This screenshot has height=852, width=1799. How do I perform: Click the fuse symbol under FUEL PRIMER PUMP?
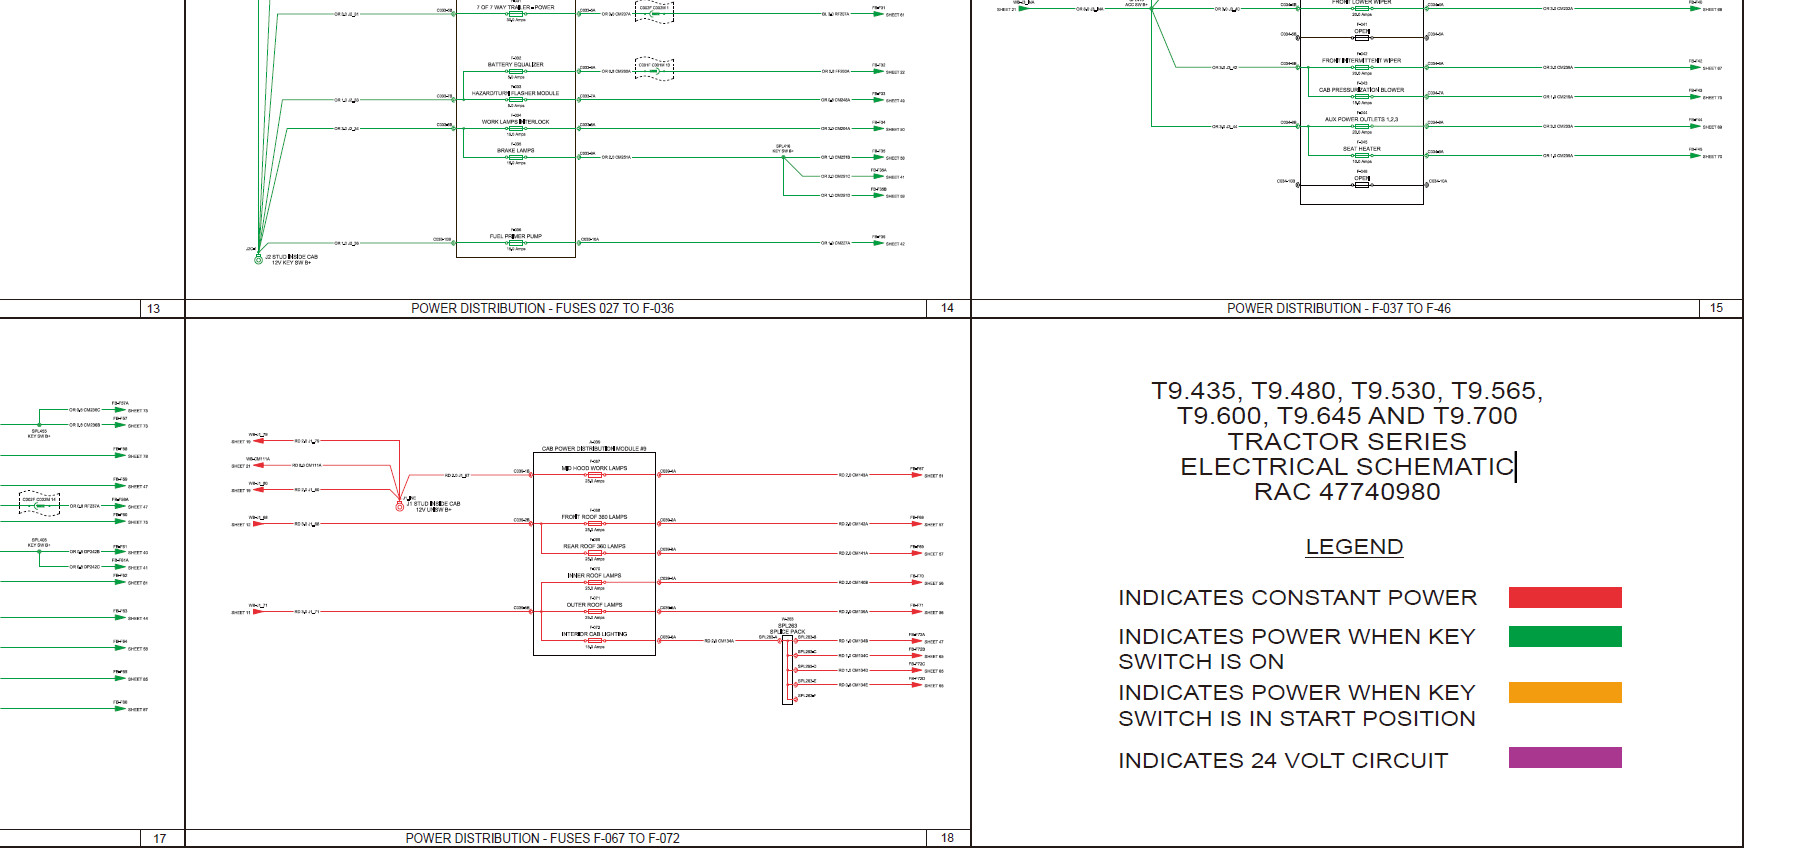[515, 243]
